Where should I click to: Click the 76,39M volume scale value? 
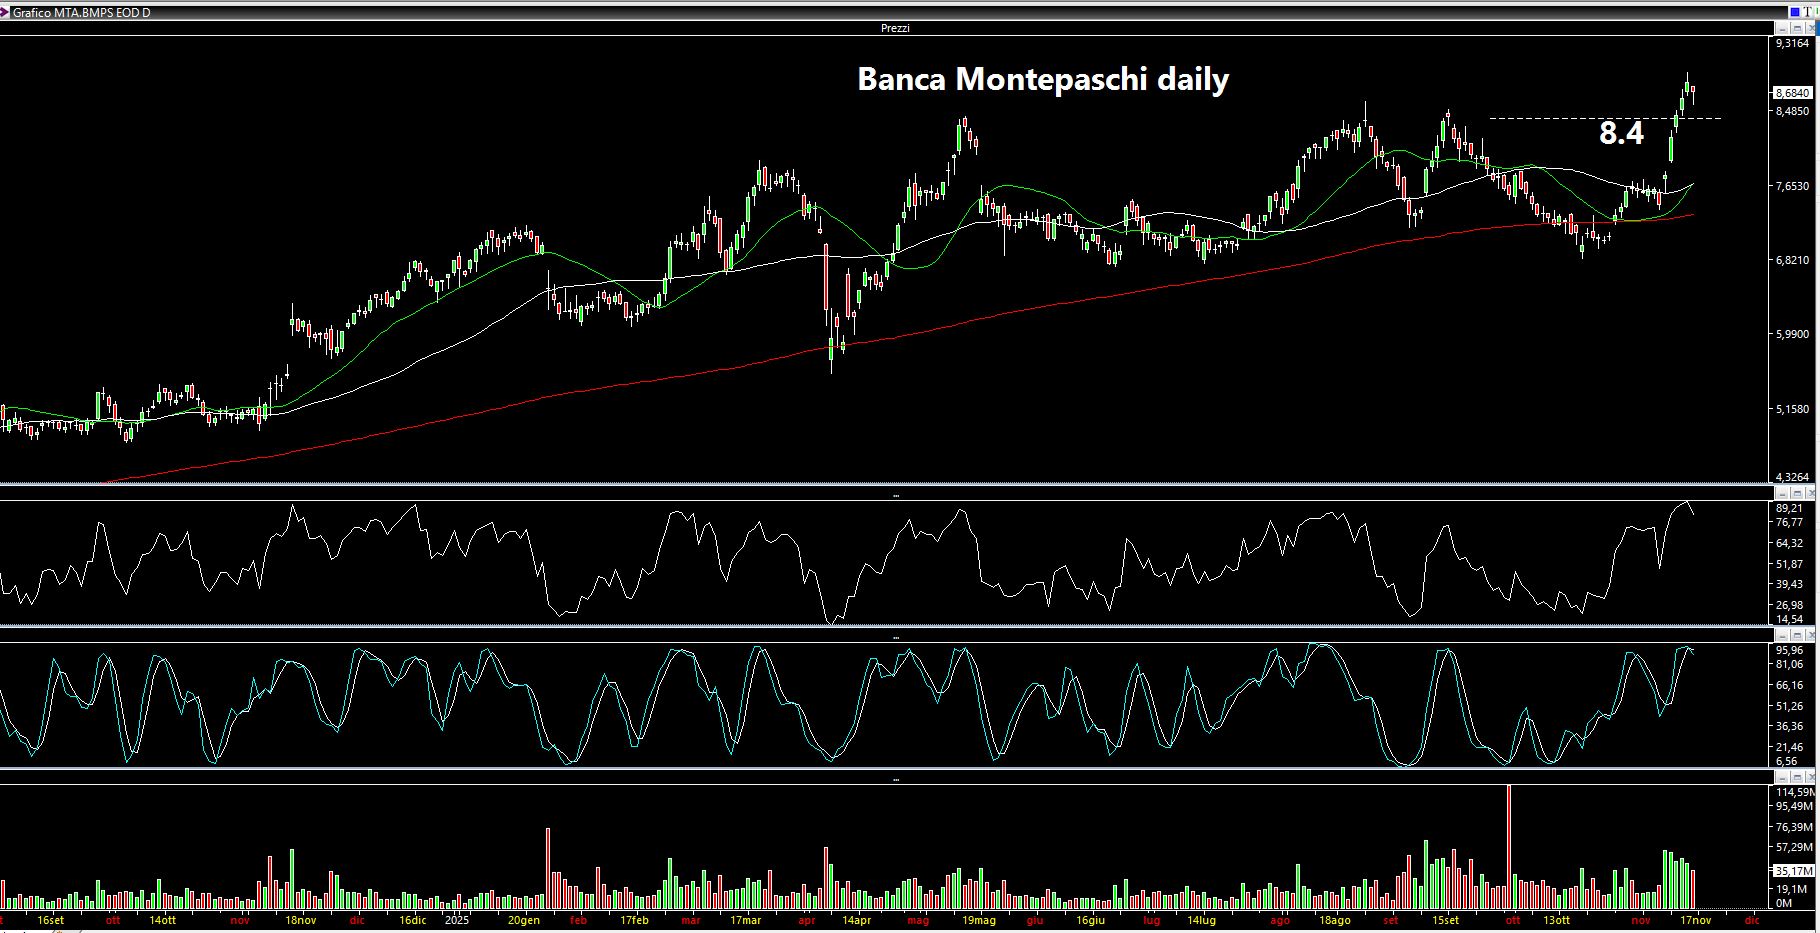tap(1794, 827)
